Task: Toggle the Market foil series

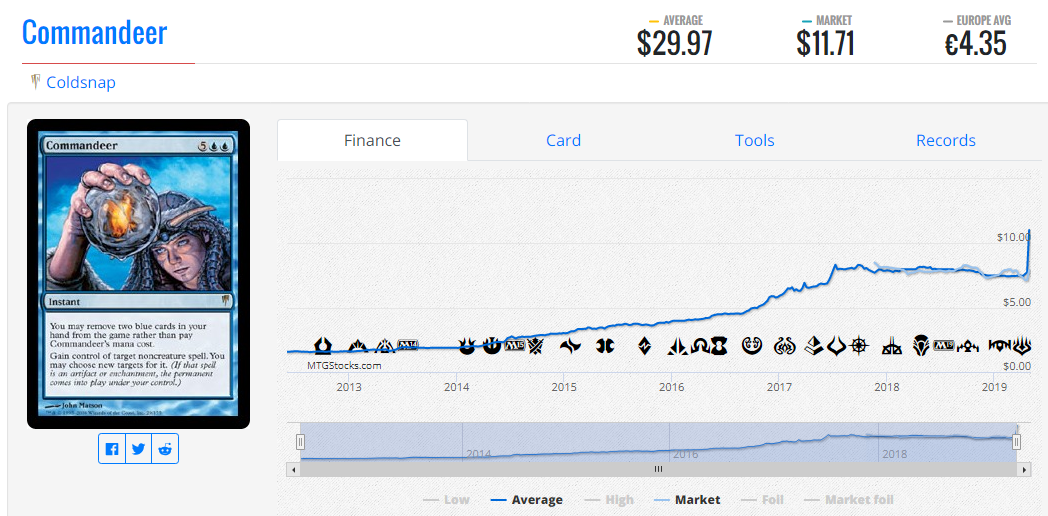Action: [858, 499]
